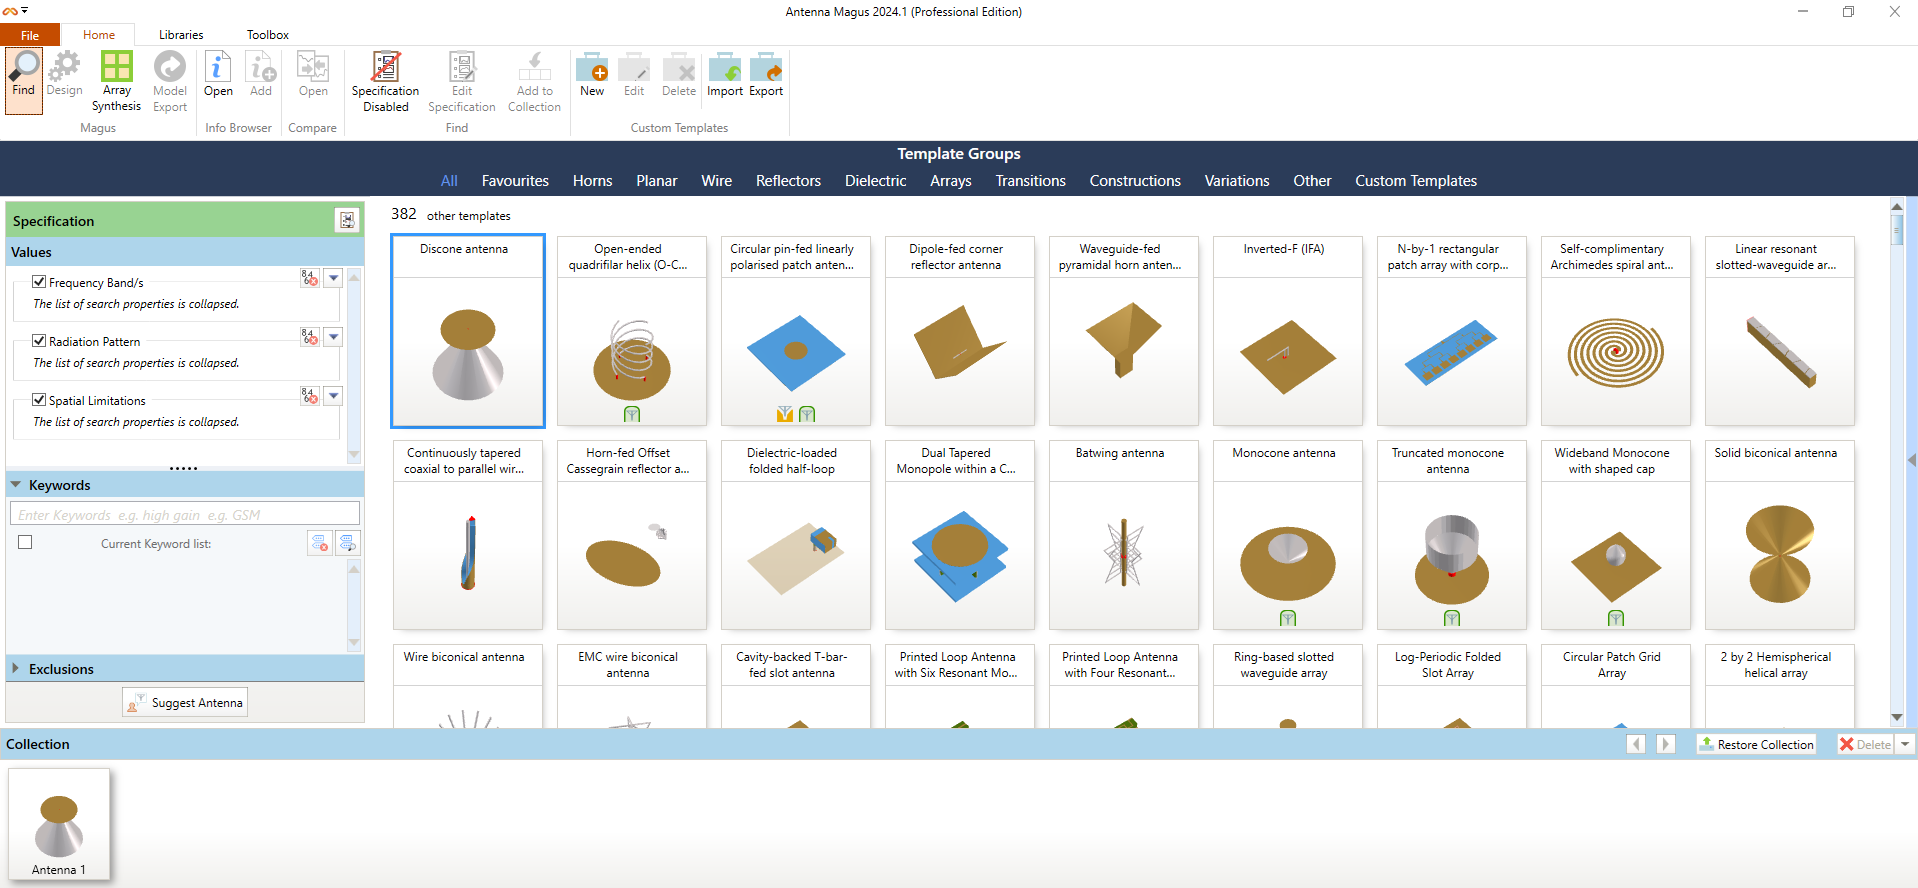Screen dimensions: 1918x888
Task: Expand the Radiation Pattern properties dropdown
Action: (334, 337)
